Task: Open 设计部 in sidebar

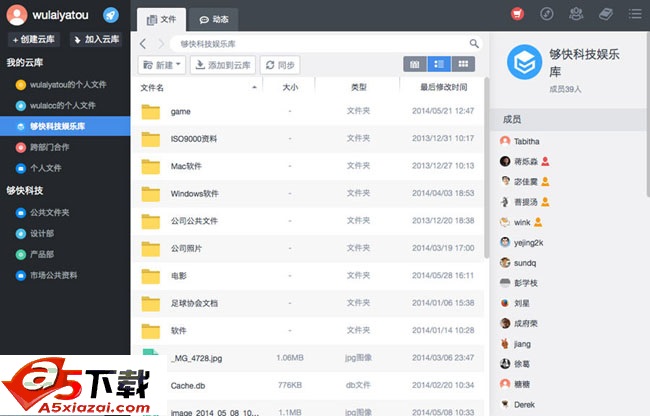Action: coord(65,233)
